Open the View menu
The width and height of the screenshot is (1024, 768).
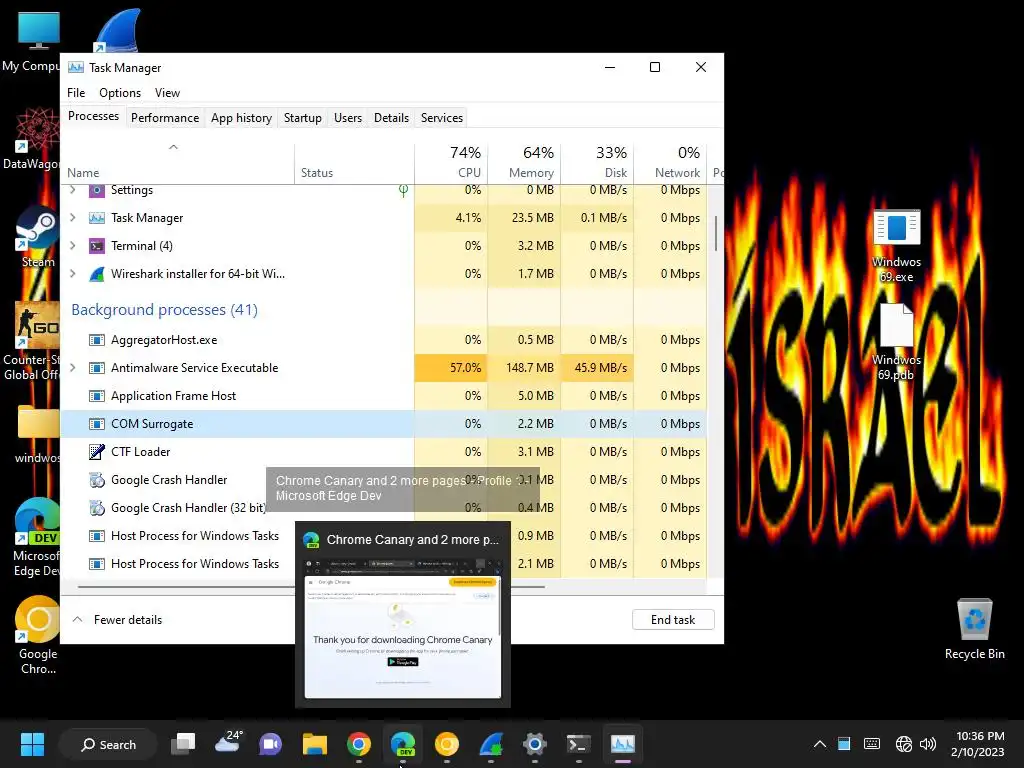tap(167, 93)
